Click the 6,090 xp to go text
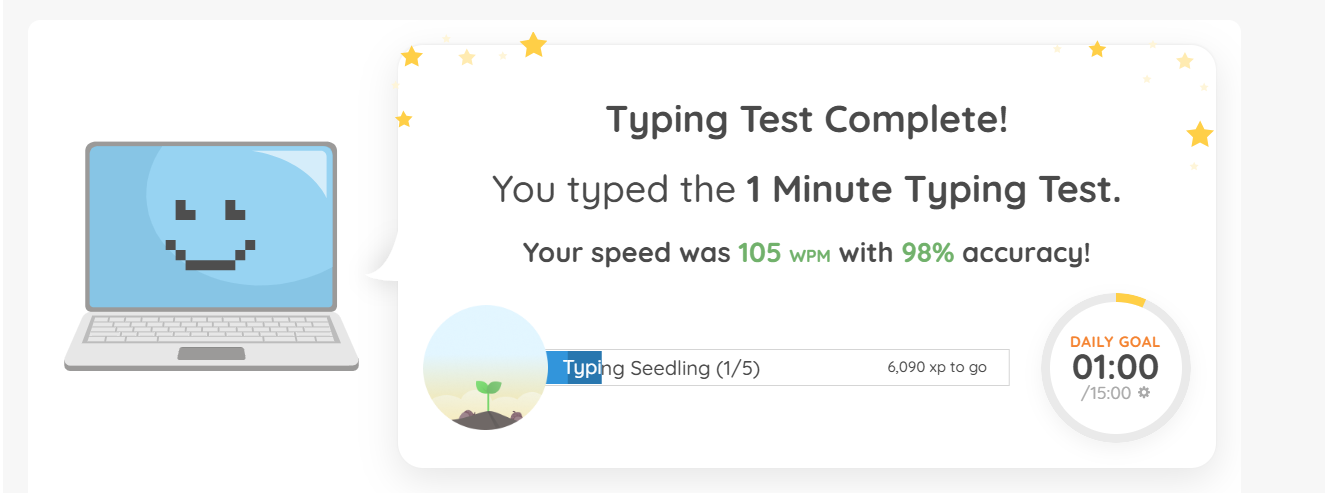1325x493 pixels. click(937, 367)
